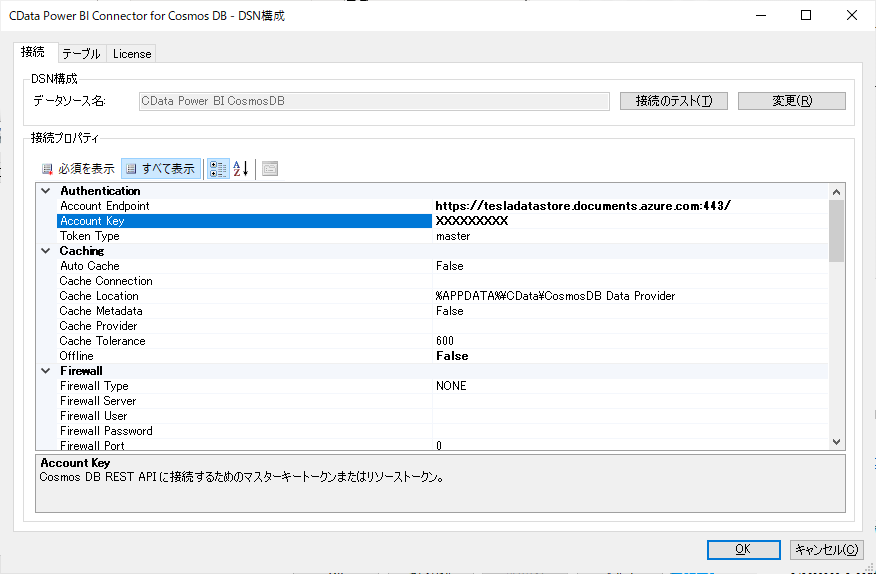Click the キャンセル(C) button
Viewport: 876px width, 574px height.
[827, 549]
